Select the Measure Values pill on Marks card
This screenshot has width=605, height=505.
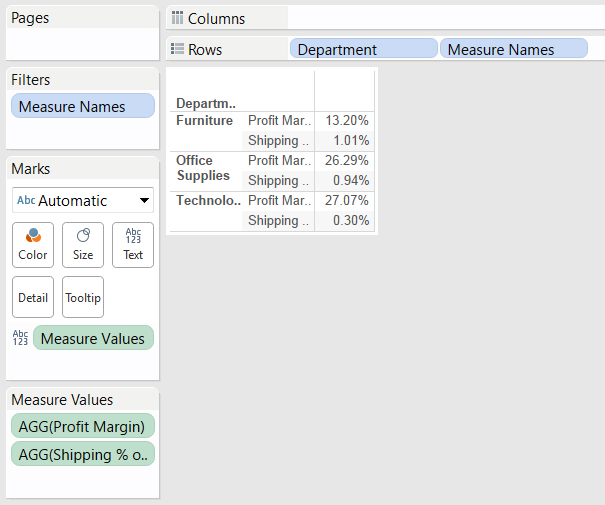[x=93, y=338]
